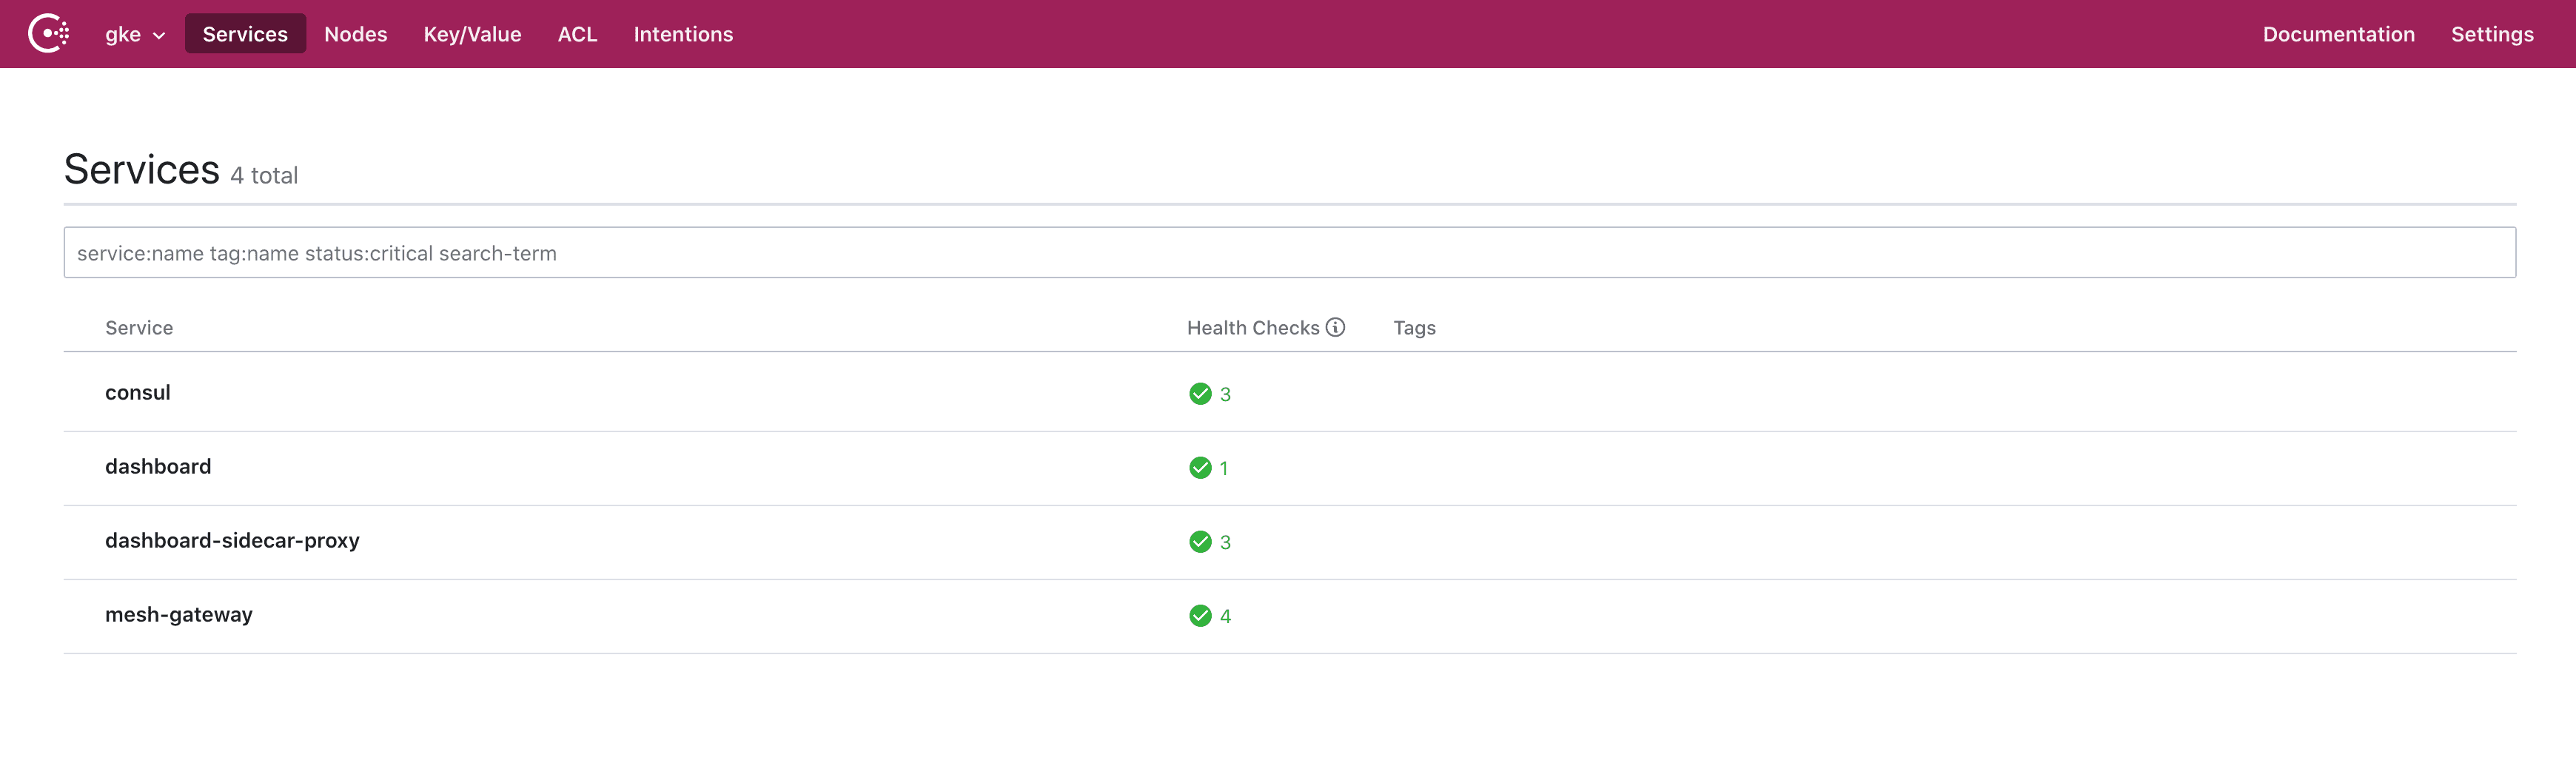Image resolution: width=2576 pixels, height=780 pixels.
Task: Open the Intentions tab
Action: point(683,34)
